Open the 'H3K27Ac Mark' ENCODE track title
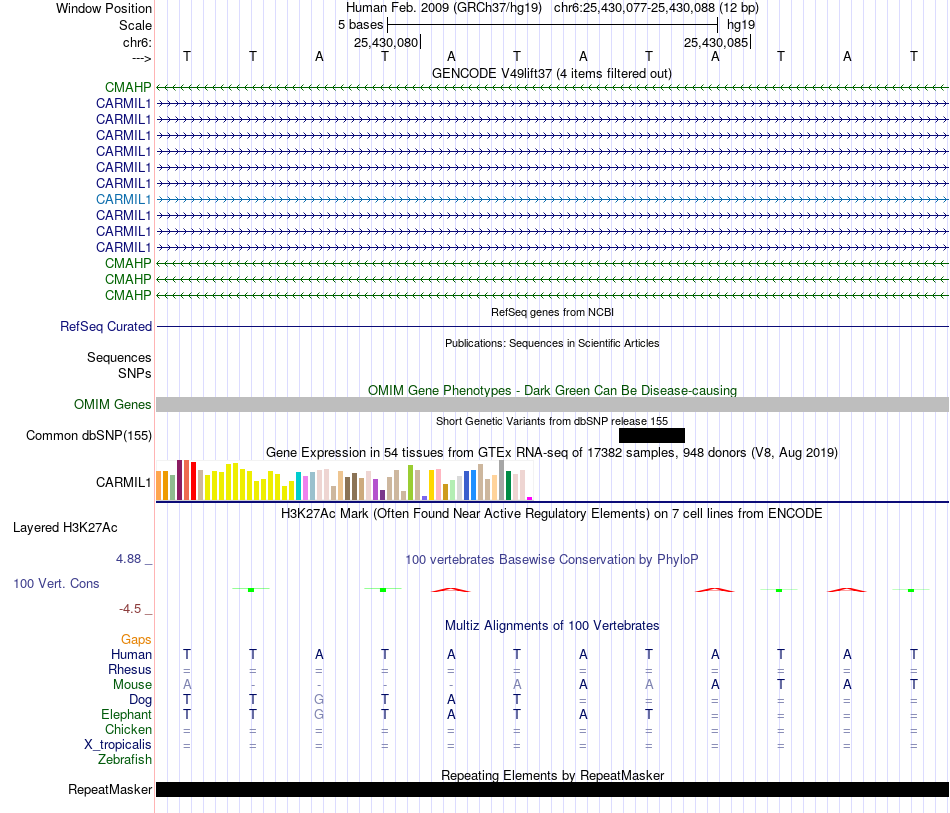 click(552, 514)
